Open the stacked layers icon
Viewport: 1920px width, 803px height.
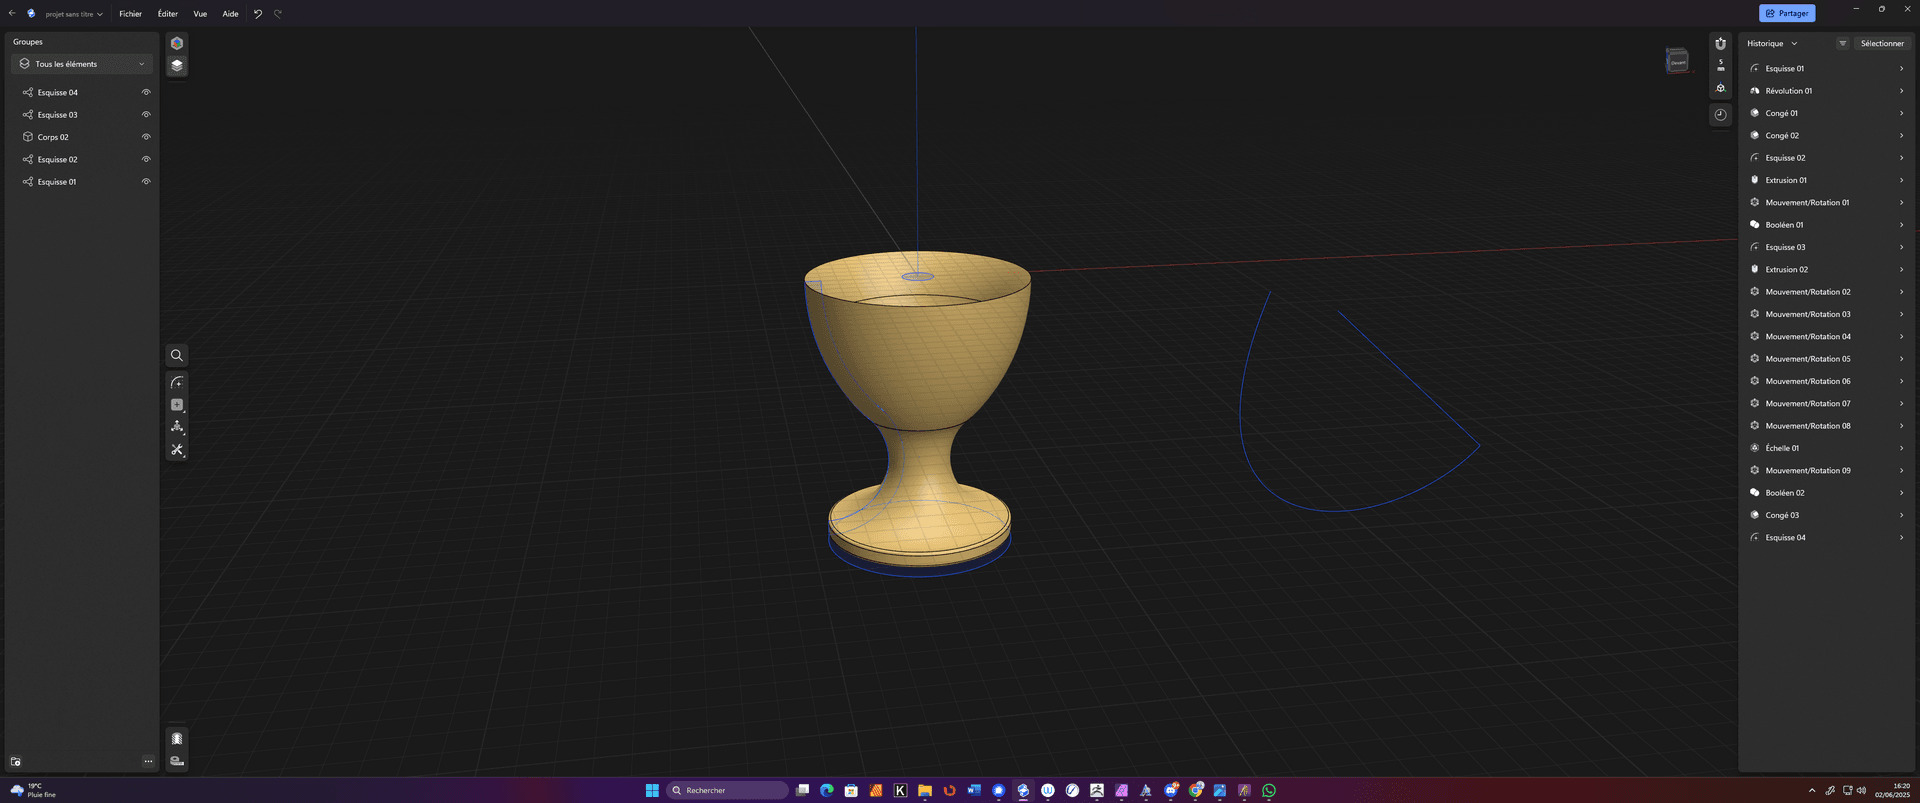177,65
